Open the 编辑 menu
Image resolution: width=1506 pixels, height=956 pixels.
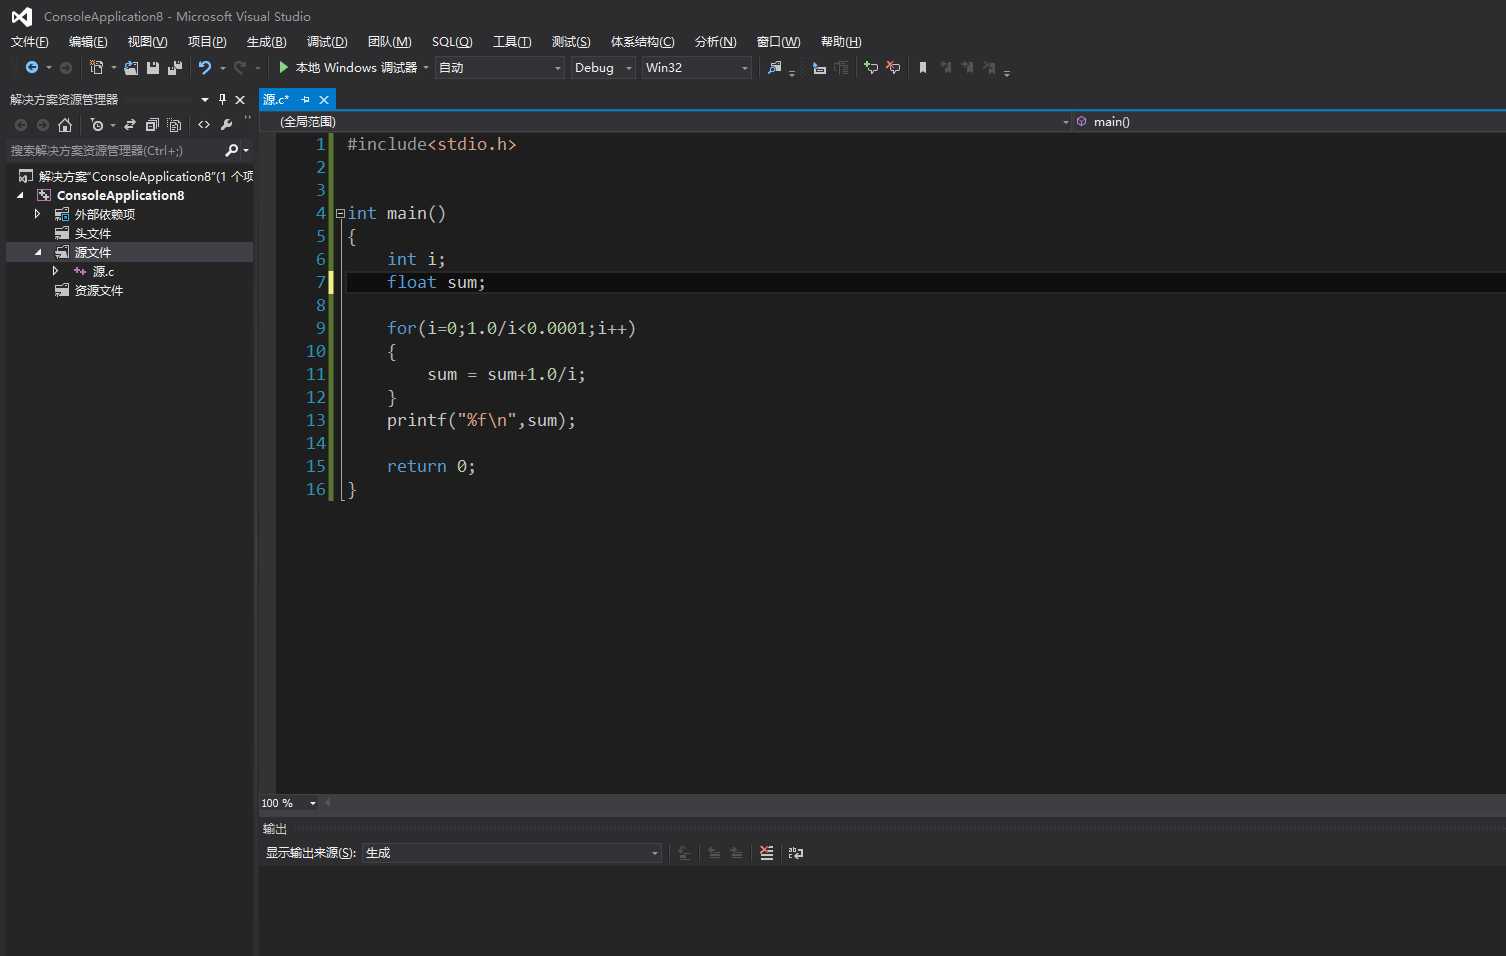click(88, 42)
